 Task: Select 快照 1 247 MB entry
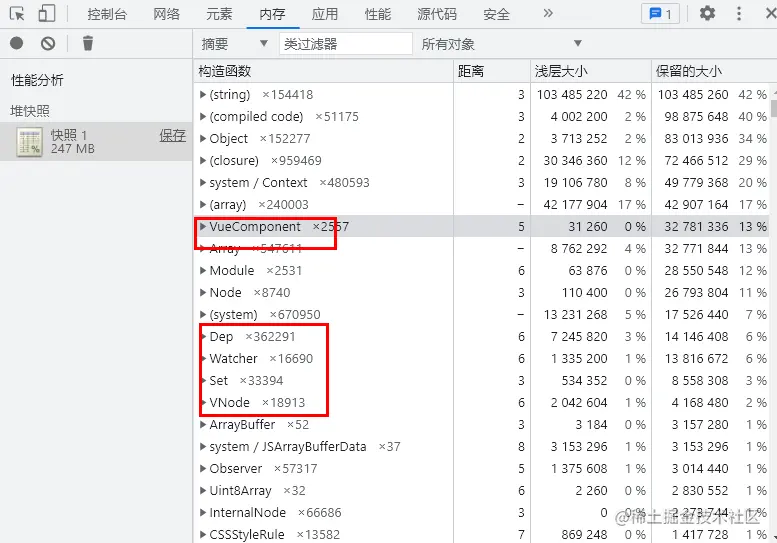(x=96, y=142)
